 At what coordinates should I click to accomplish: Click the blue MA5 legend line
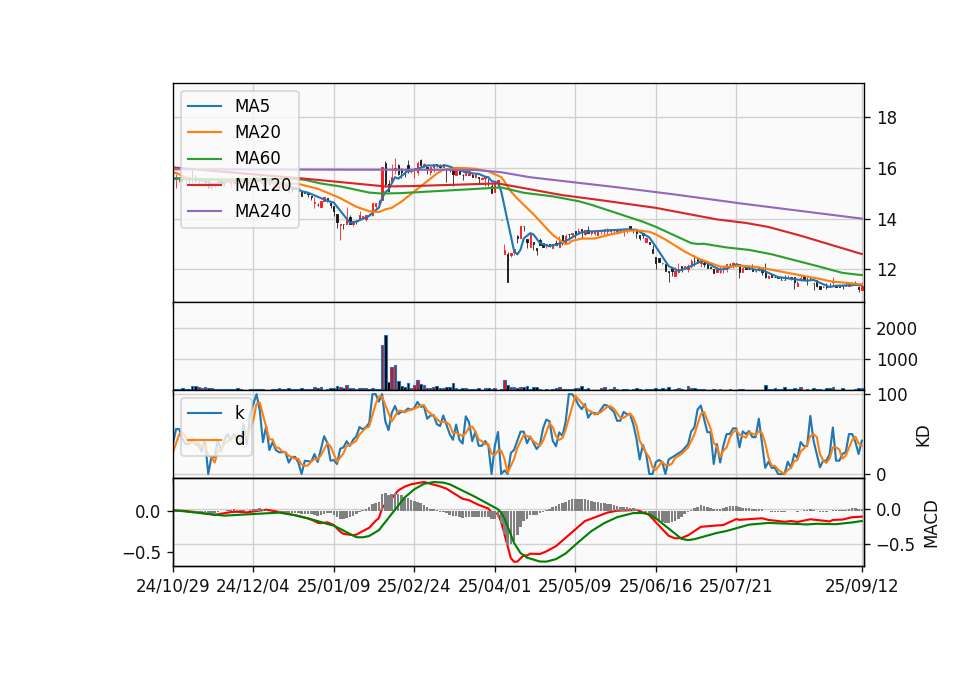[204, 106]
